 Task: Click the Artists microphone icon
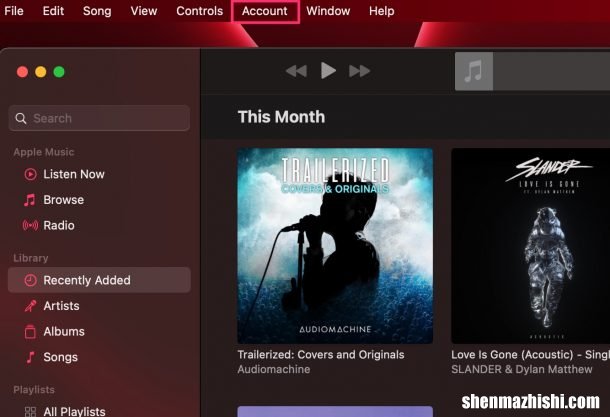coord(30,306)
